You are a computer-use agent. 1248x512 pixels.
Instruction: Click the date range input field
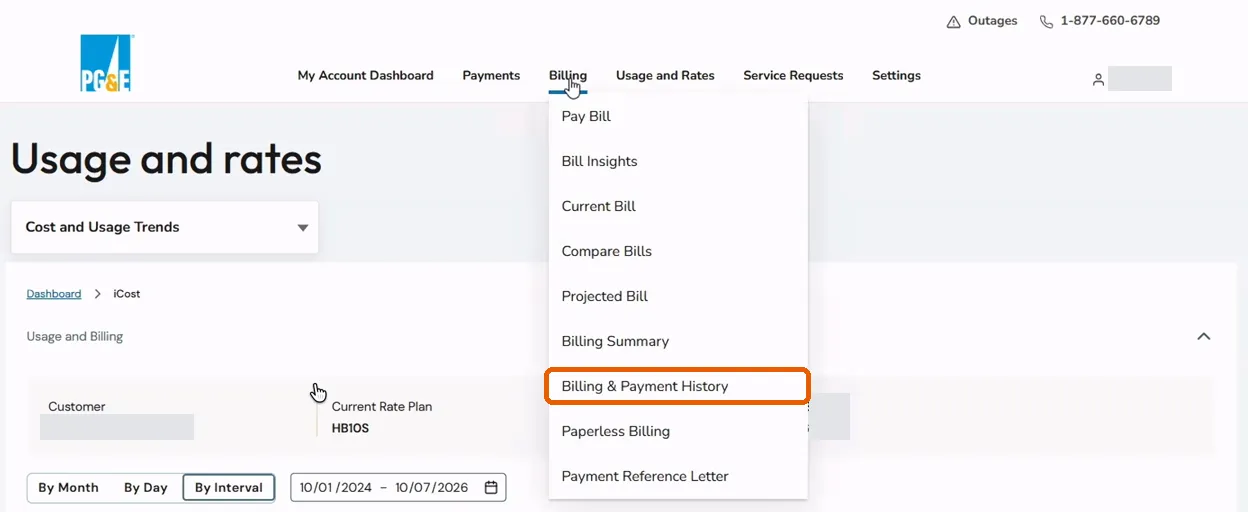[x=398, y=487]
